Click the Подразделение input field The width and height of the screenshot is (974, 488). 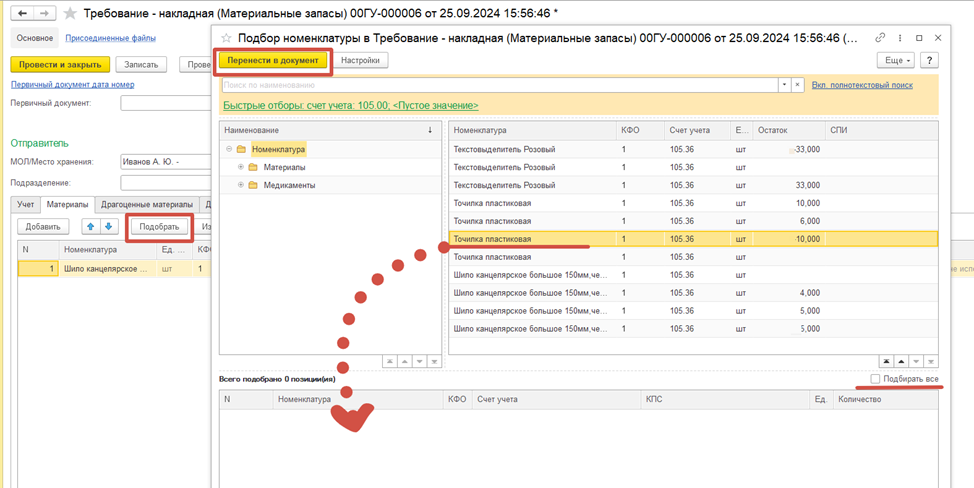[165, 183]
